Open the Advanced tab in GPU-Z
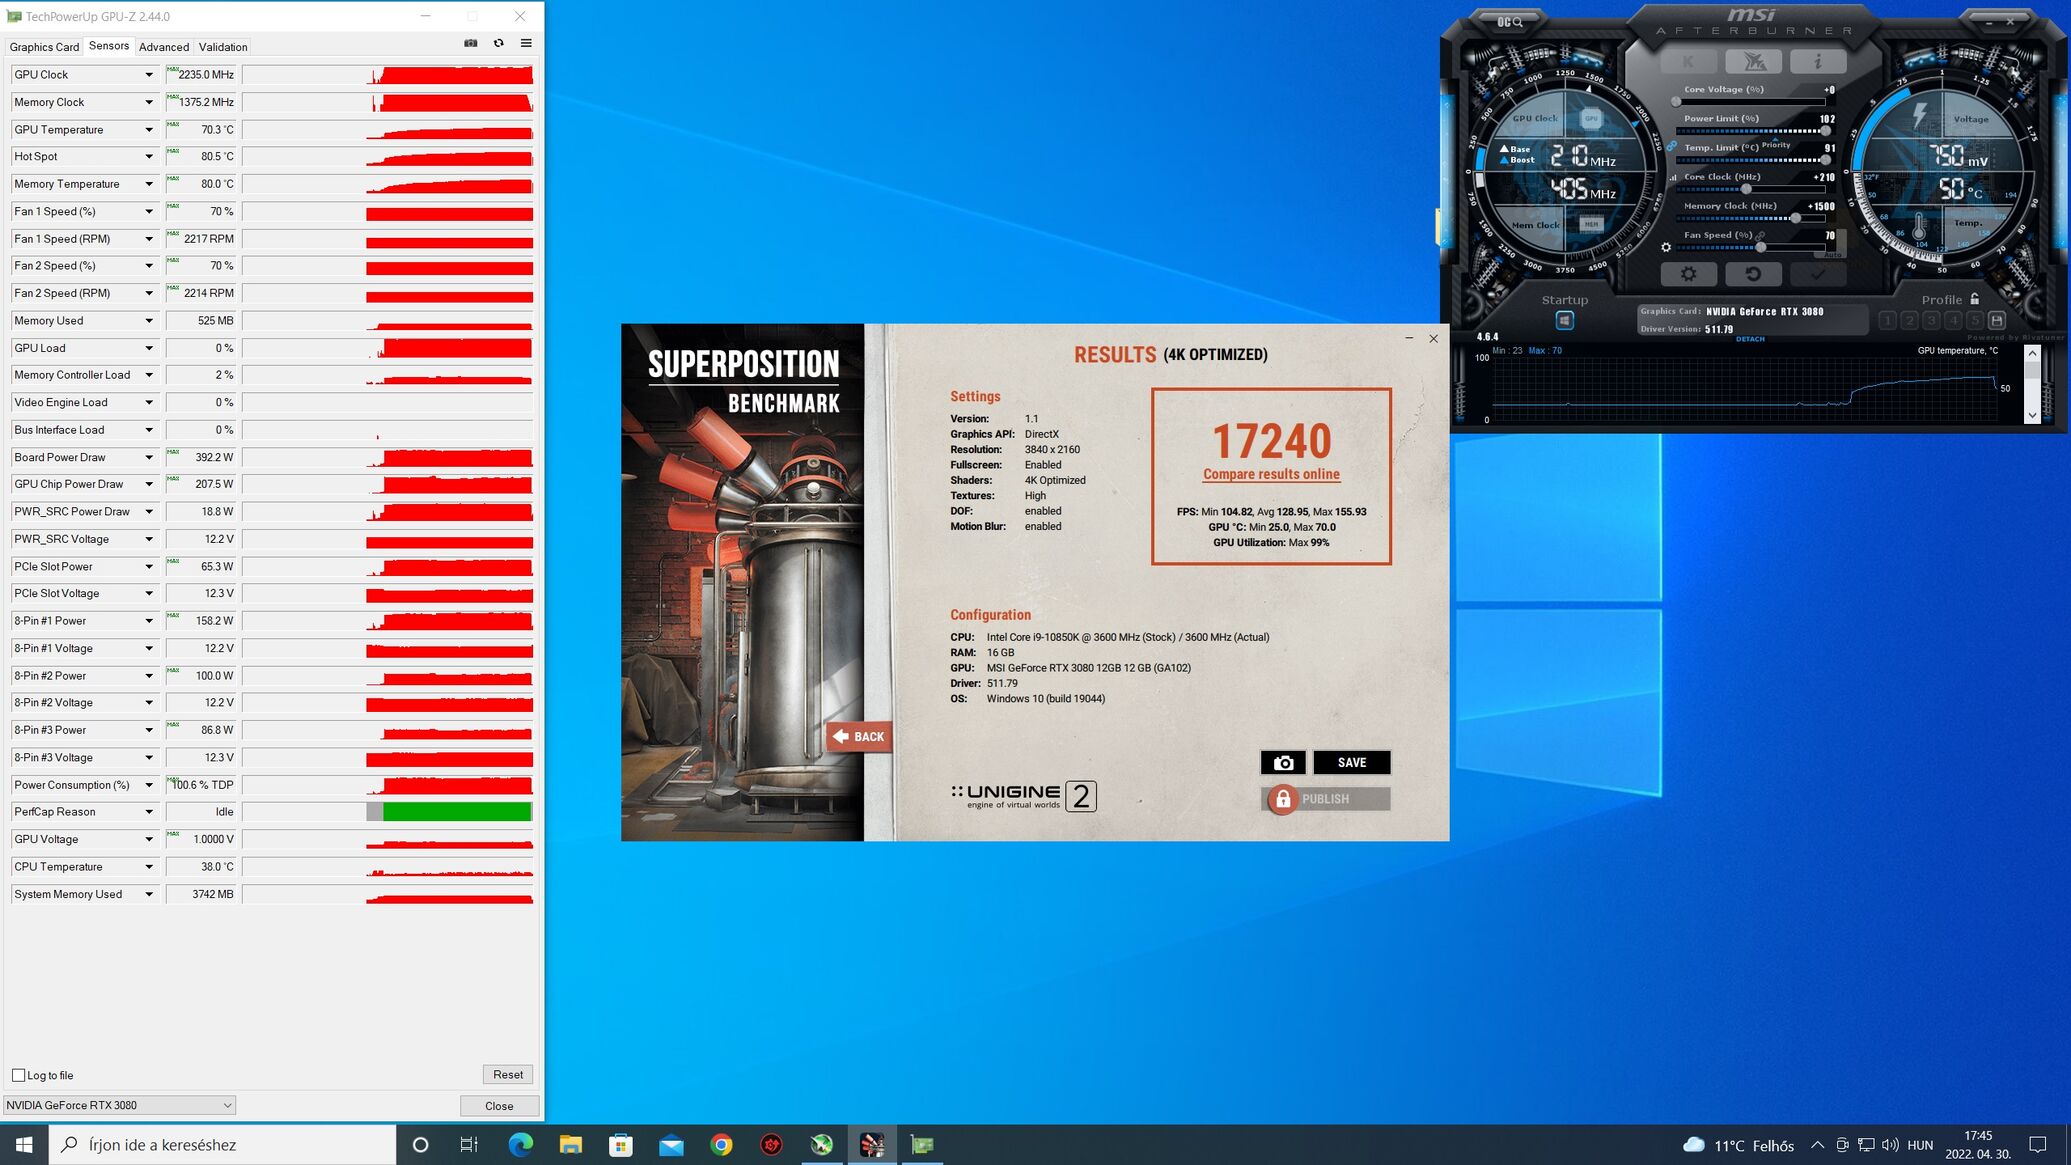This screenshot has height=1165, width=2071. [x=164, y=47]
